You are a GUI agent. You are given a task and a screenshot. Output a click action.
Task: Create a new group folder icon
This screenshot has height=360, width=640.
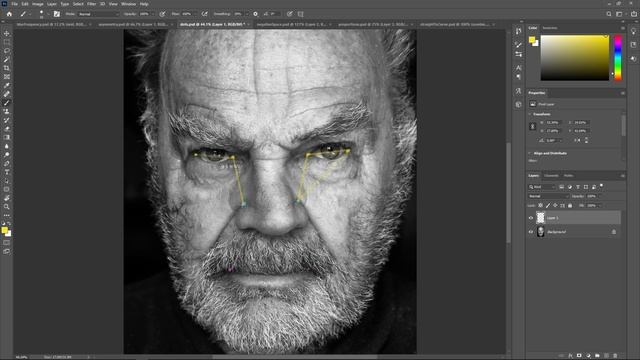597,356
